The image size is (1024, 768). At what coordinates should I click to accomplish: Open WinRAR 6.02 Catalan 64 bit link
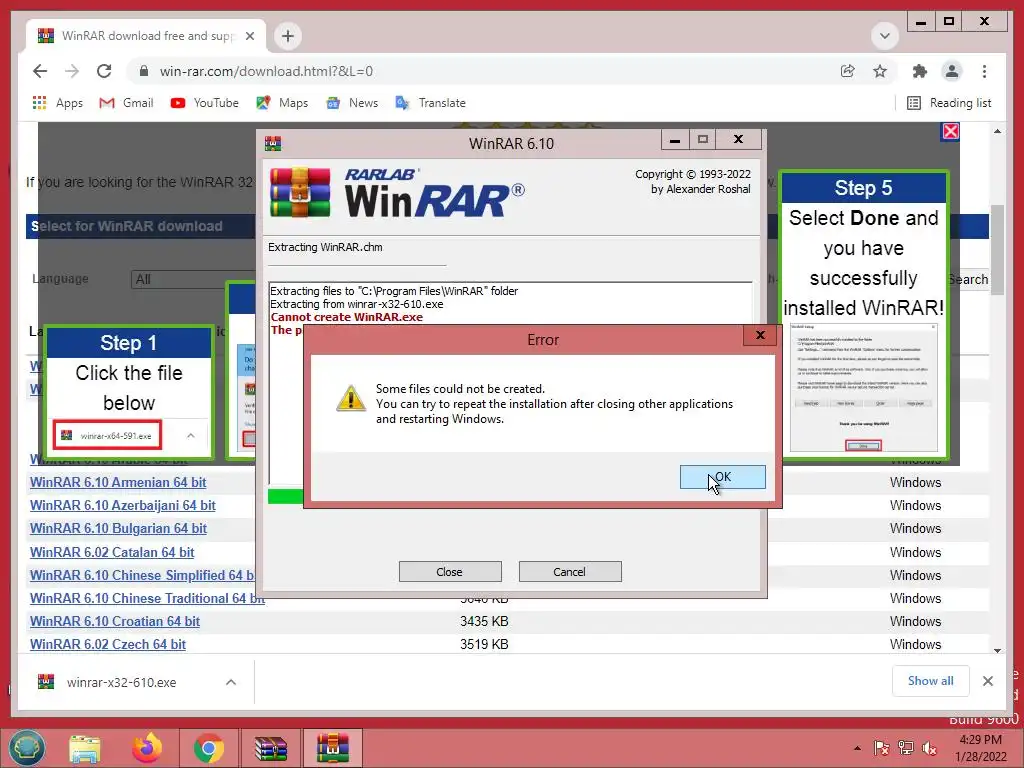(112, 552)
